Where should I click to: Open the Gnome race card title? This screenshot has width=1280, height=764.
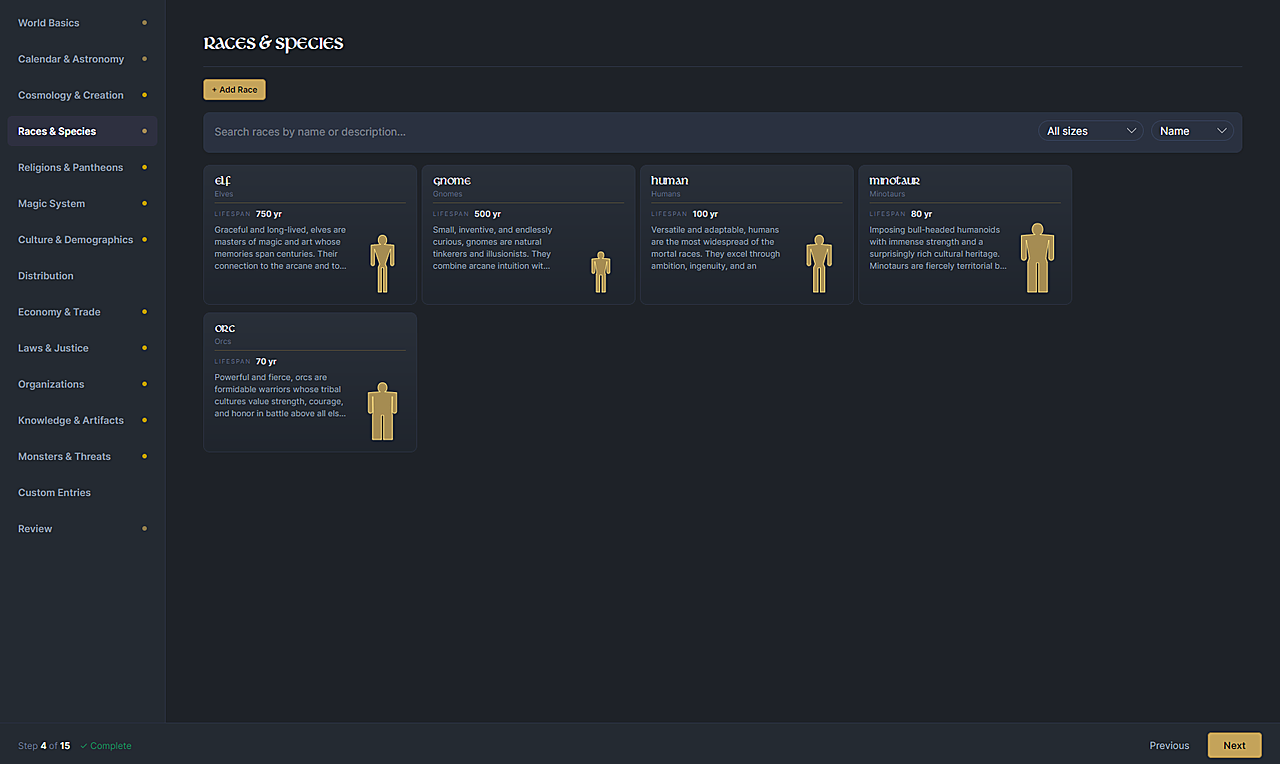click(452, 181)
